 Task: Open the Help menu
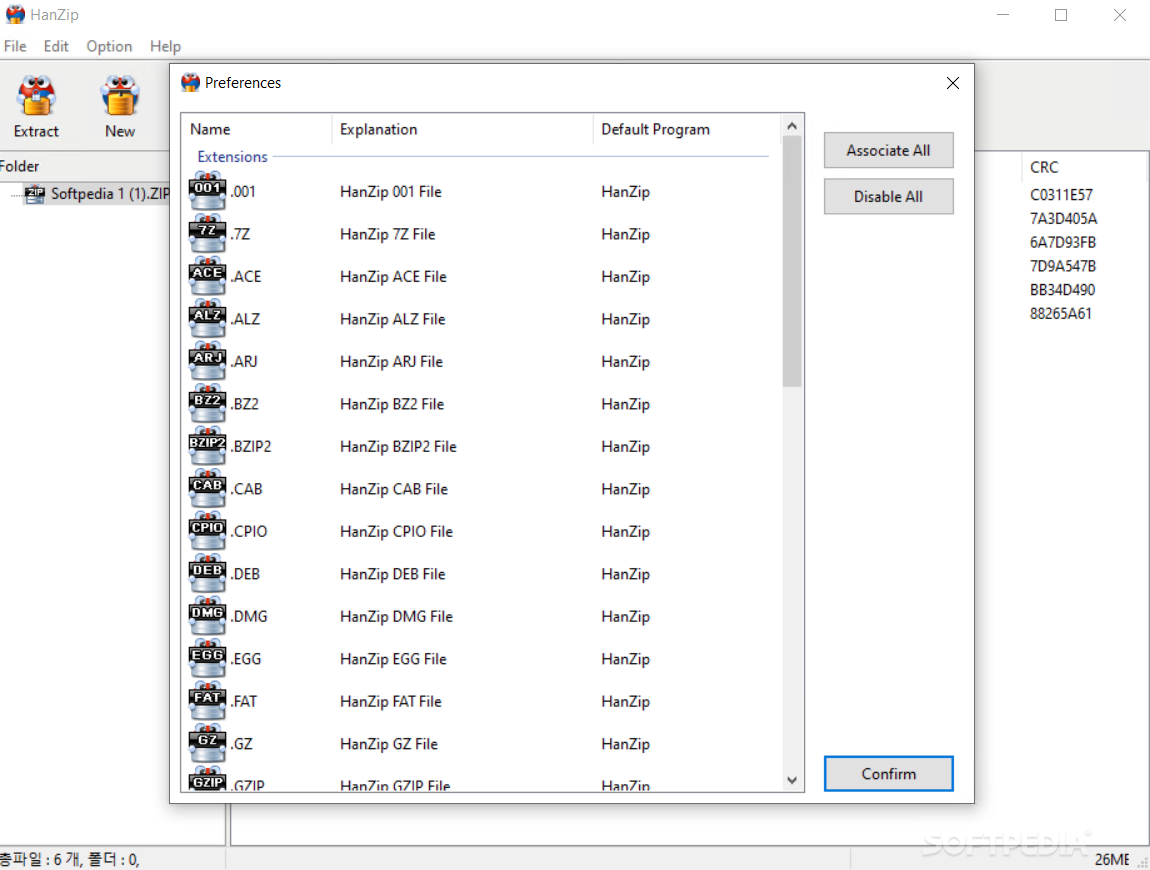165,46
